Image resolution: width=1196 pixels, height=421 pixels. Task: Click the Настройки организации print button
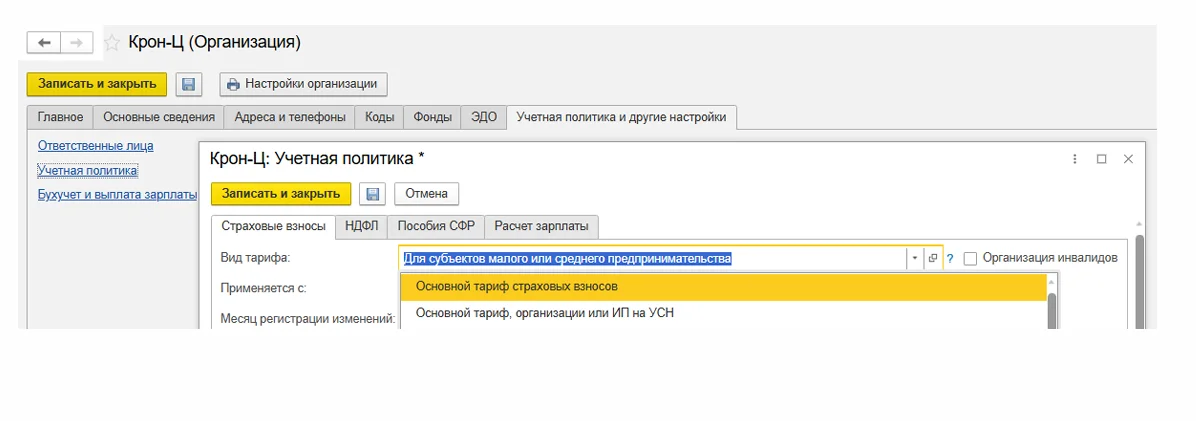pyautogui.click(x=303, y=84)
